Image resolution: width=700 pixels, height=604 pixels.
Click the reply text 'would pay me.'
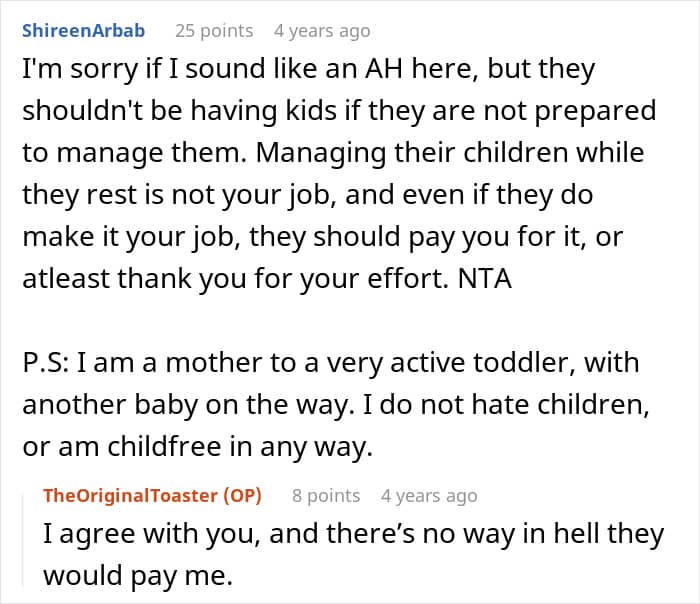tap(138, 576)
